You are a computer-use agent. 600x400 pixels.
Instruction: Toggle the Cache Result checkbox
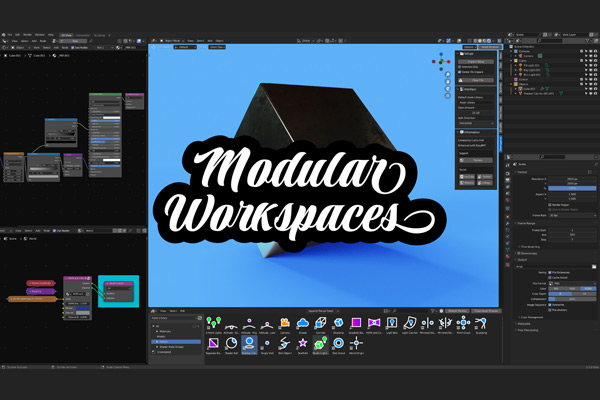[550, 278]
